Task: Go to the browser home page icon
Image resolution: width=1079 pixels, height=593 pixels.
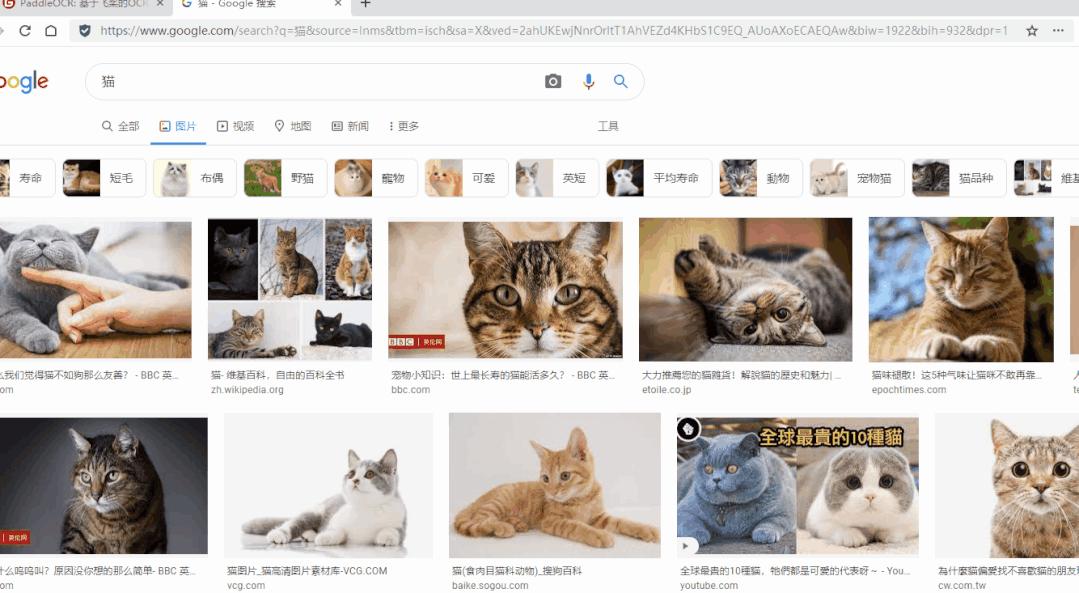Action: pyautogui.click(x=51, y=31)
